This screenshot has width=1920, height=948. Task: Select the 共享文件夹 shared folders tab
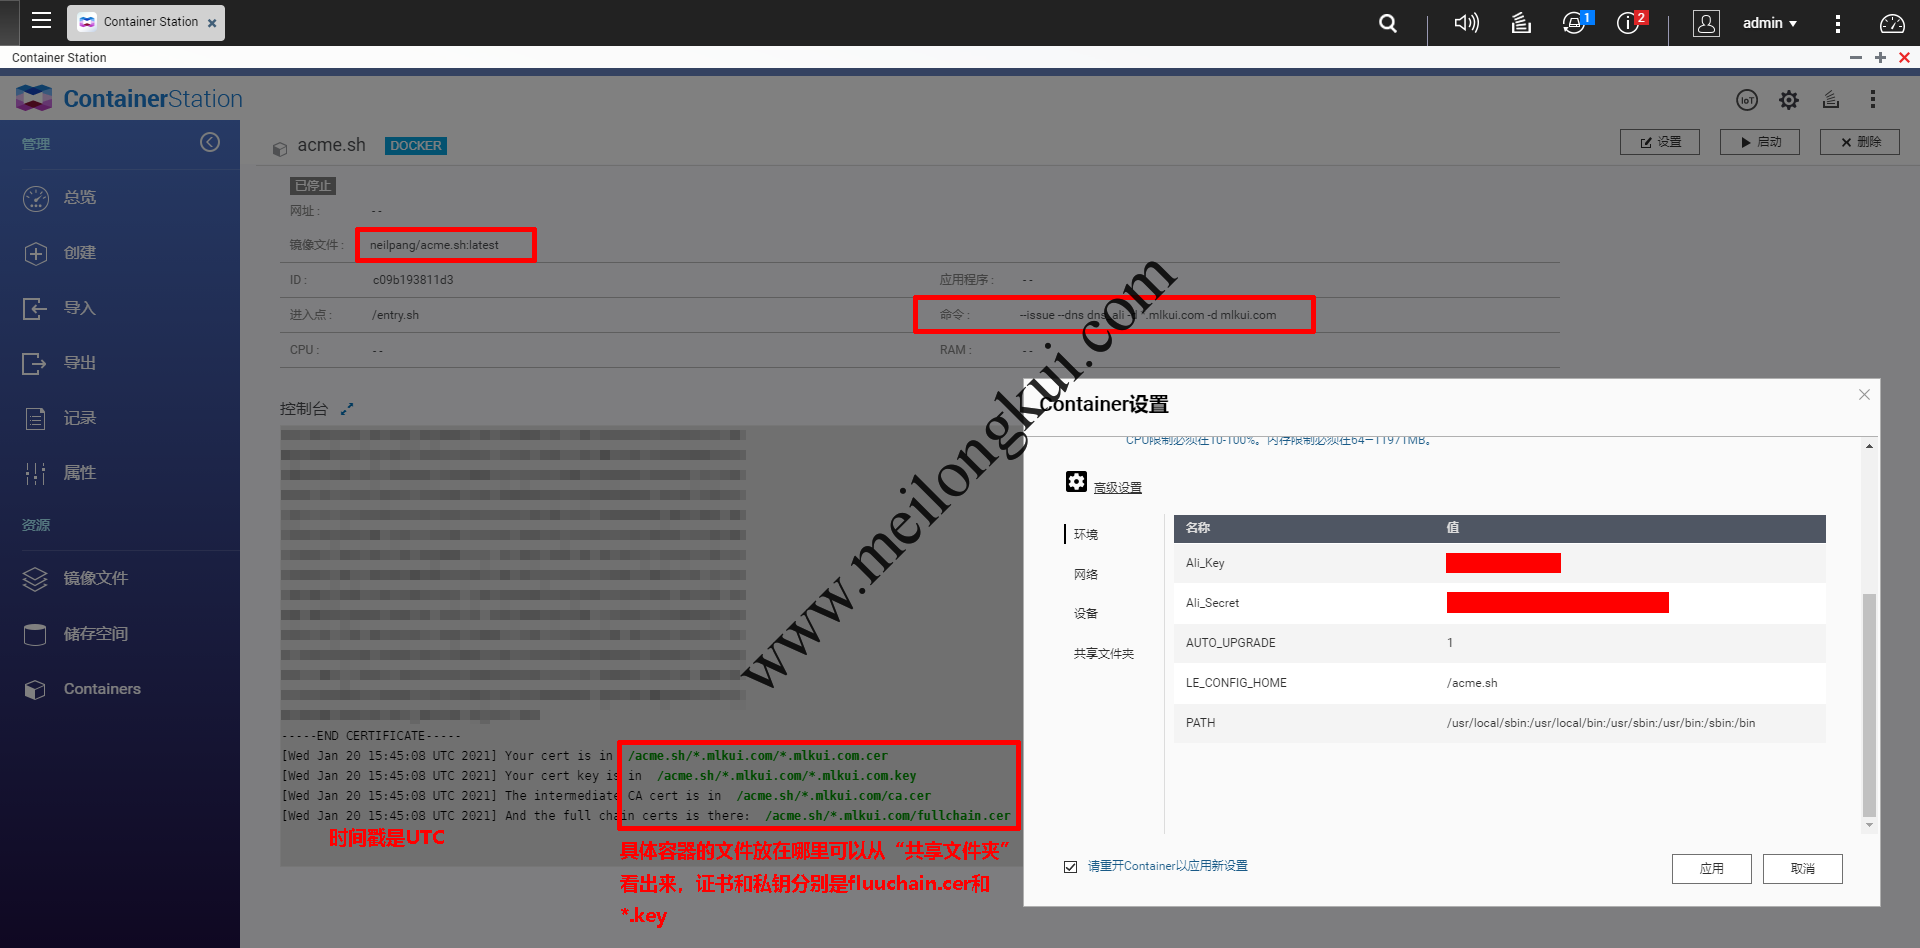[1103, 653]
